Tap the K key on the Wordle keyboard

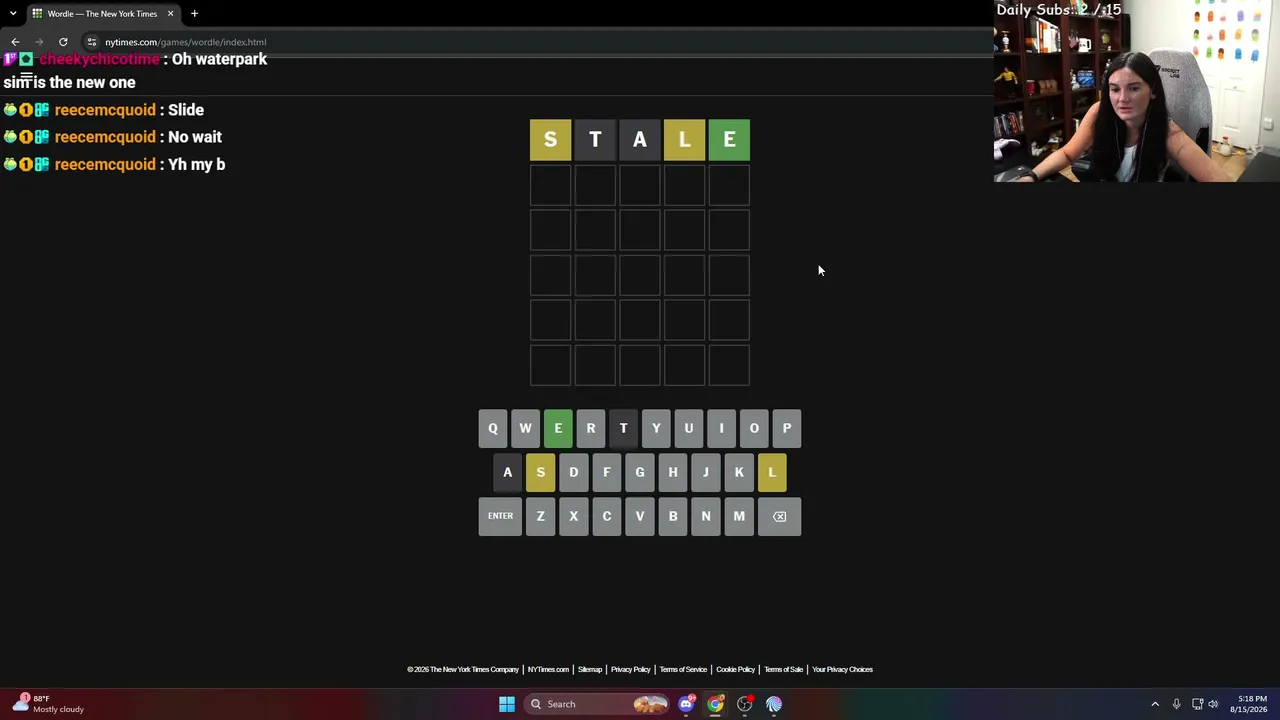[739, 472]
